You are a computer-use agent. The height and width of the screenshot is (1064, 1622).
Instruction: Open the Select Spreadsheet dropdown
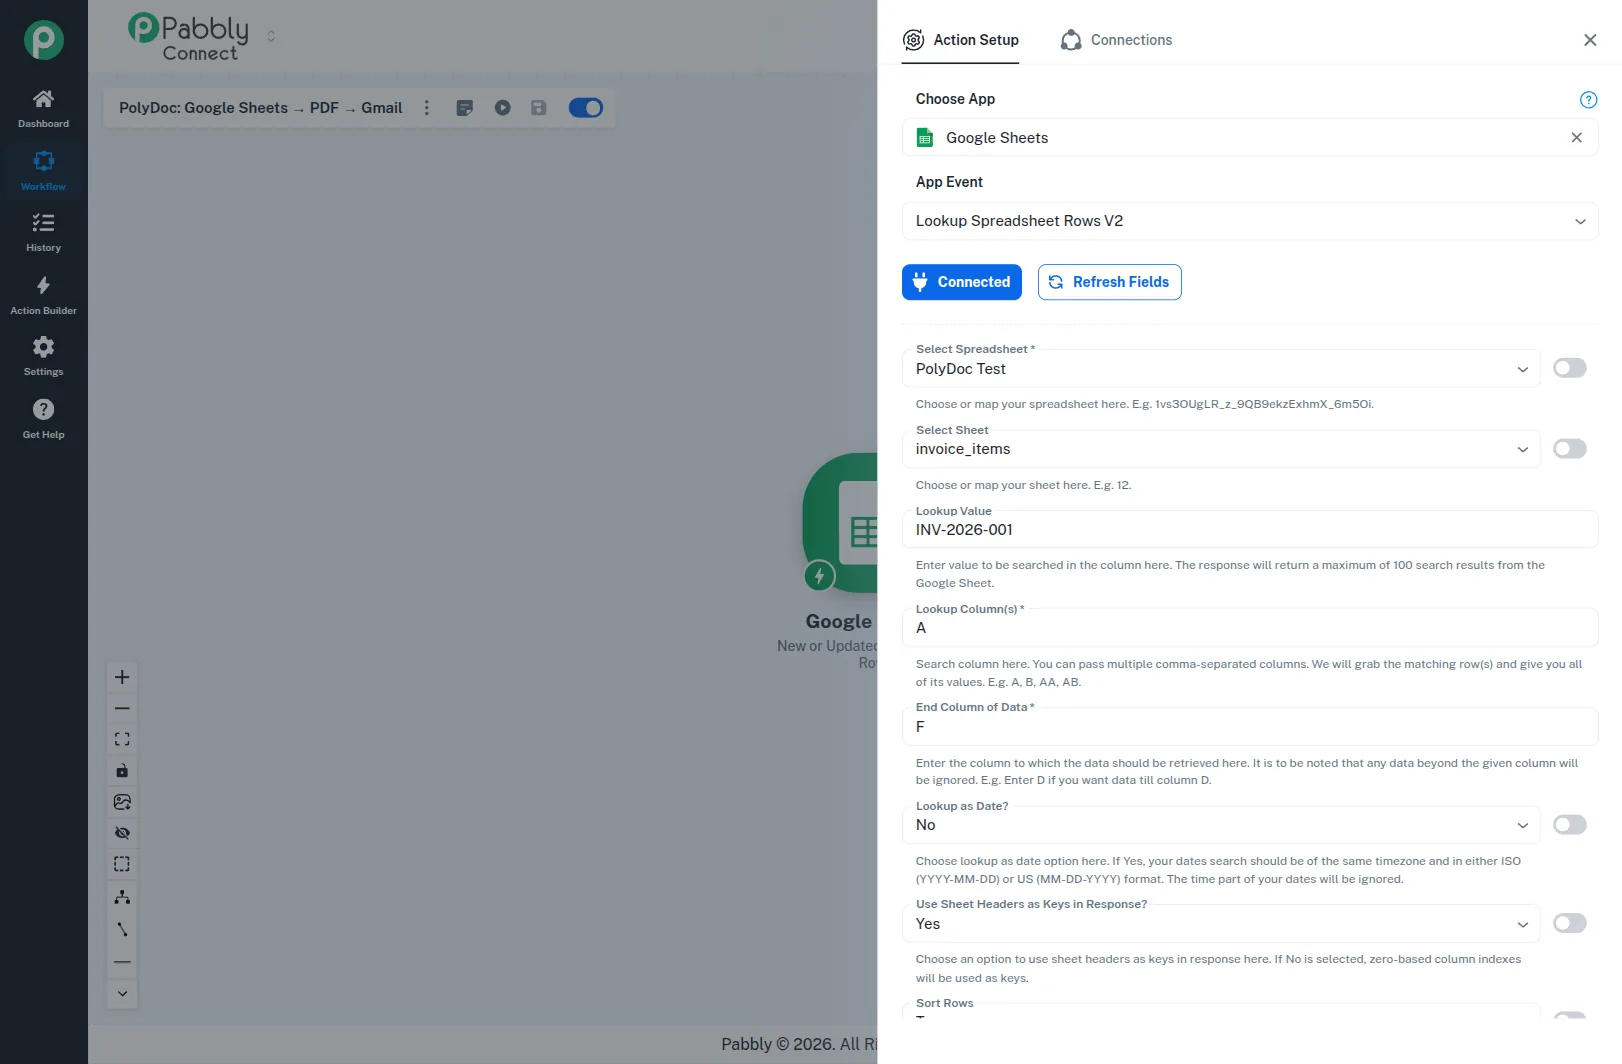click(x=1221, y=369)
